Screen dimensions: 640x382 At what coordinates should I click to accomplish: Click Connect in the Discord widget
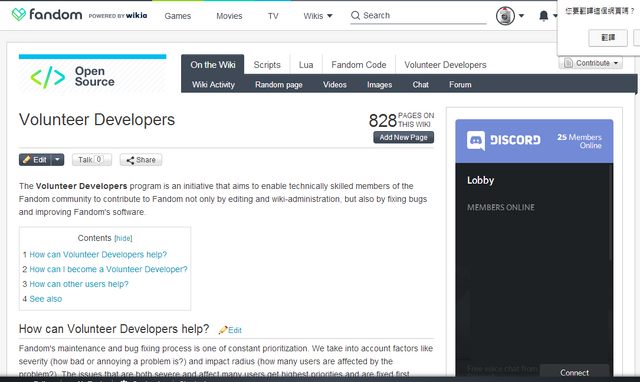tap(574, 372)
